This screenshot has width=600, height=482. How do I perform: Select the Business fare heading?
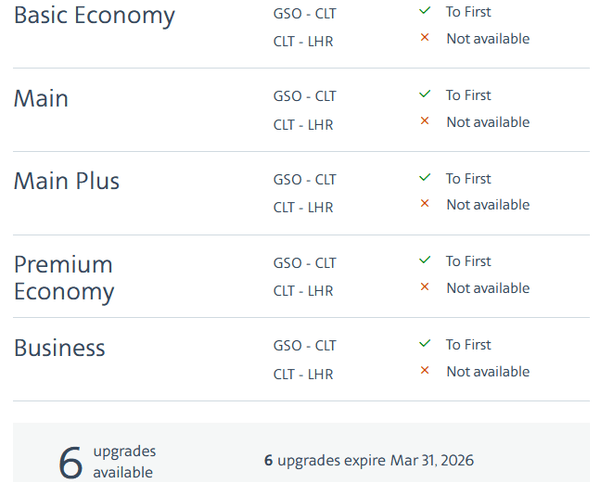click(x=59, y=348)
